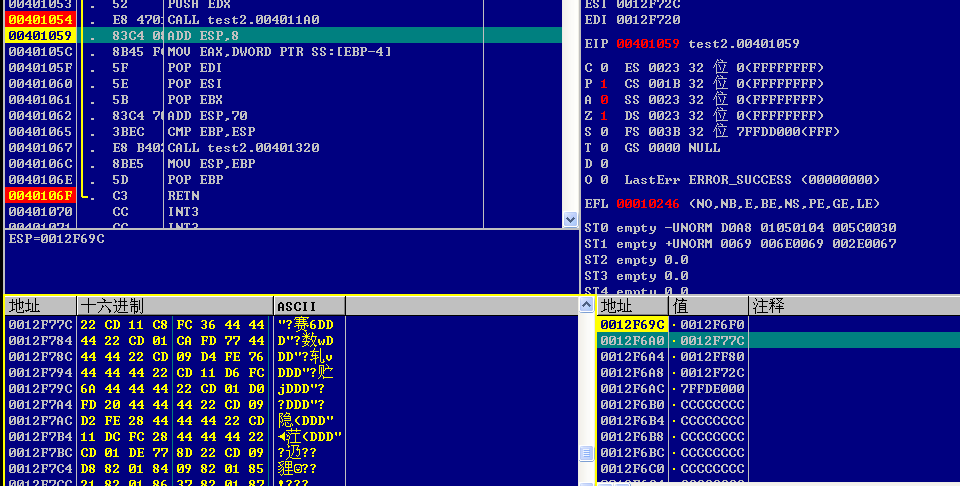Select the GS 0000 NULL segment register
This screenshot has width=960, height=486.
672,147
